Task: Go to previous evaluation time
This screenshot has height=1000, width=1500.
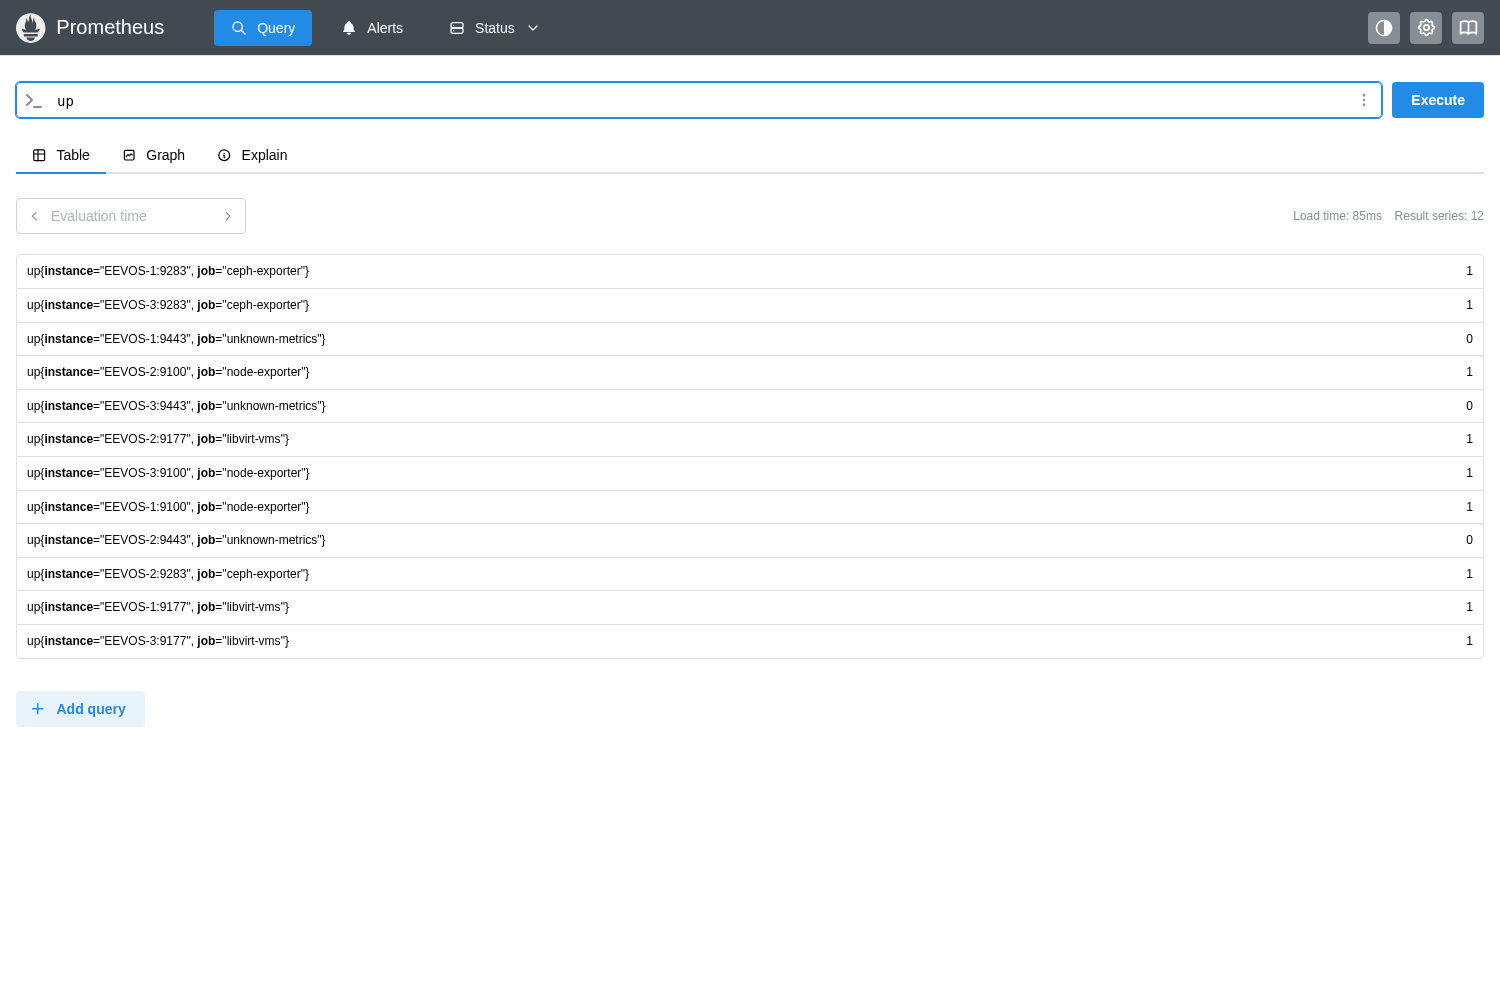Action: (34, 216)
